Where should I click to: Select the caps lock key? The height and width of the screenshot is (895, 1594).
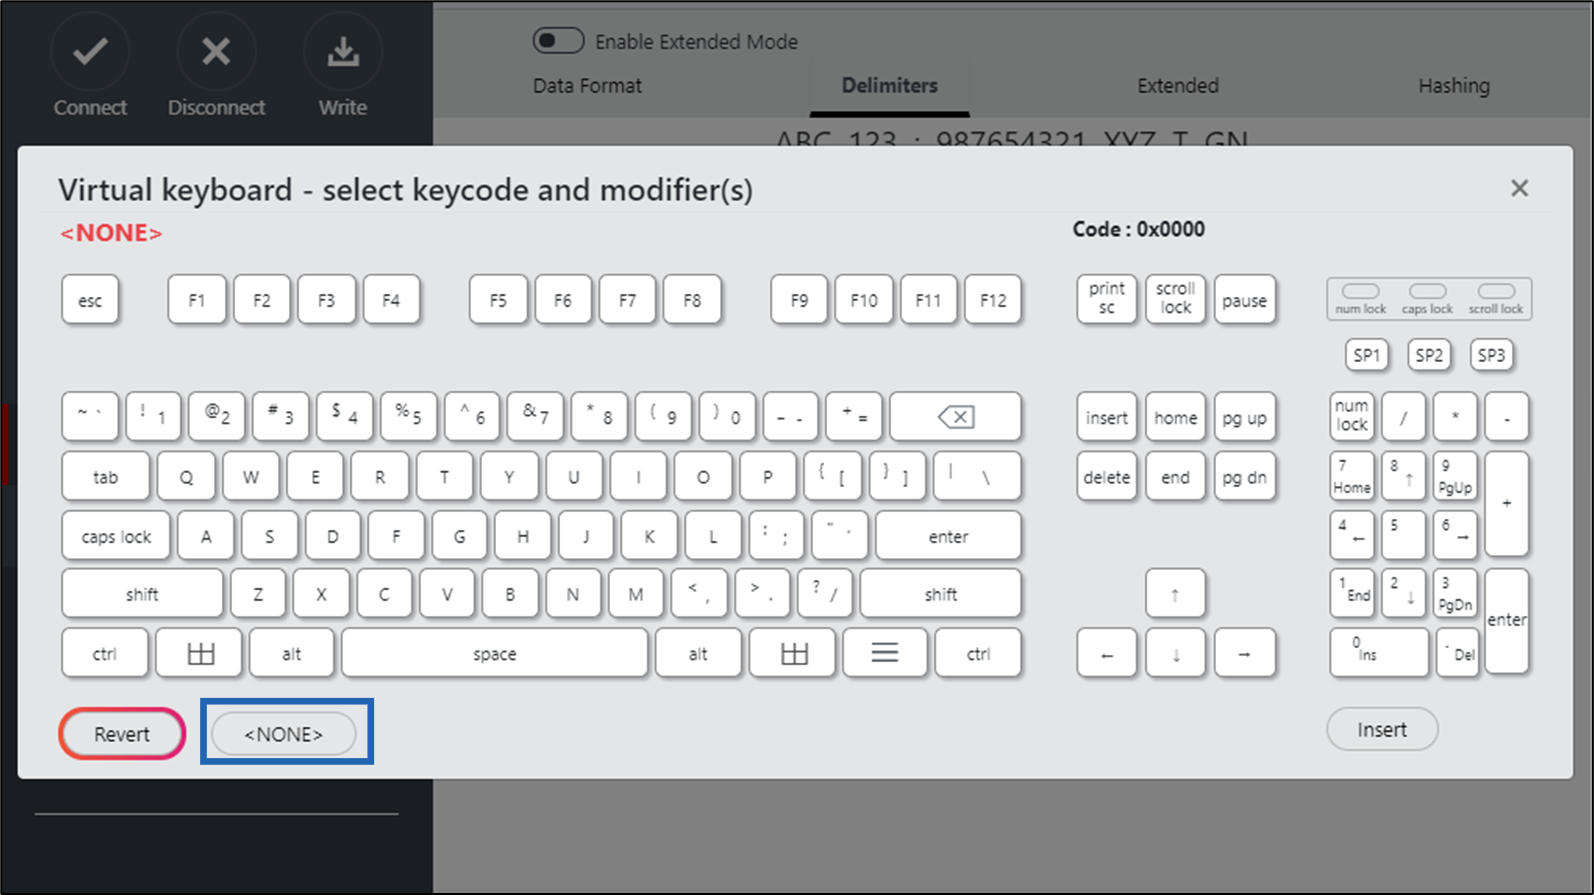pyautogui.click(x=116, y=536)
